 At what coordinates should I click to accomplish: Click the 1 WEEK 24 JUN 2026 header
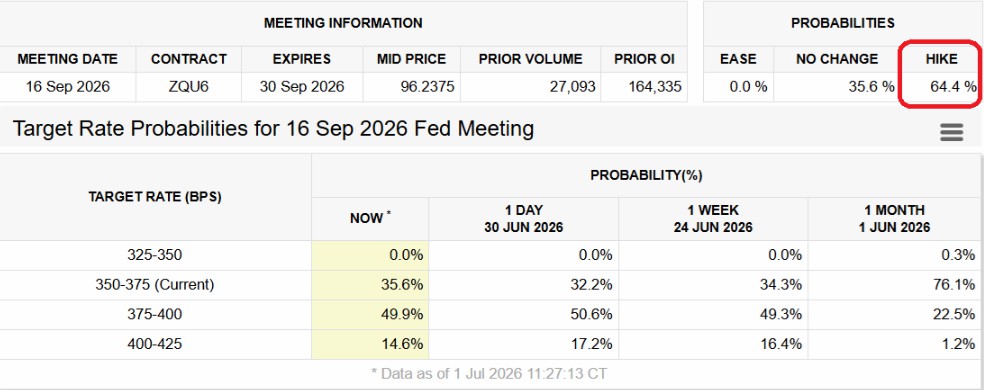pos(714,219)
